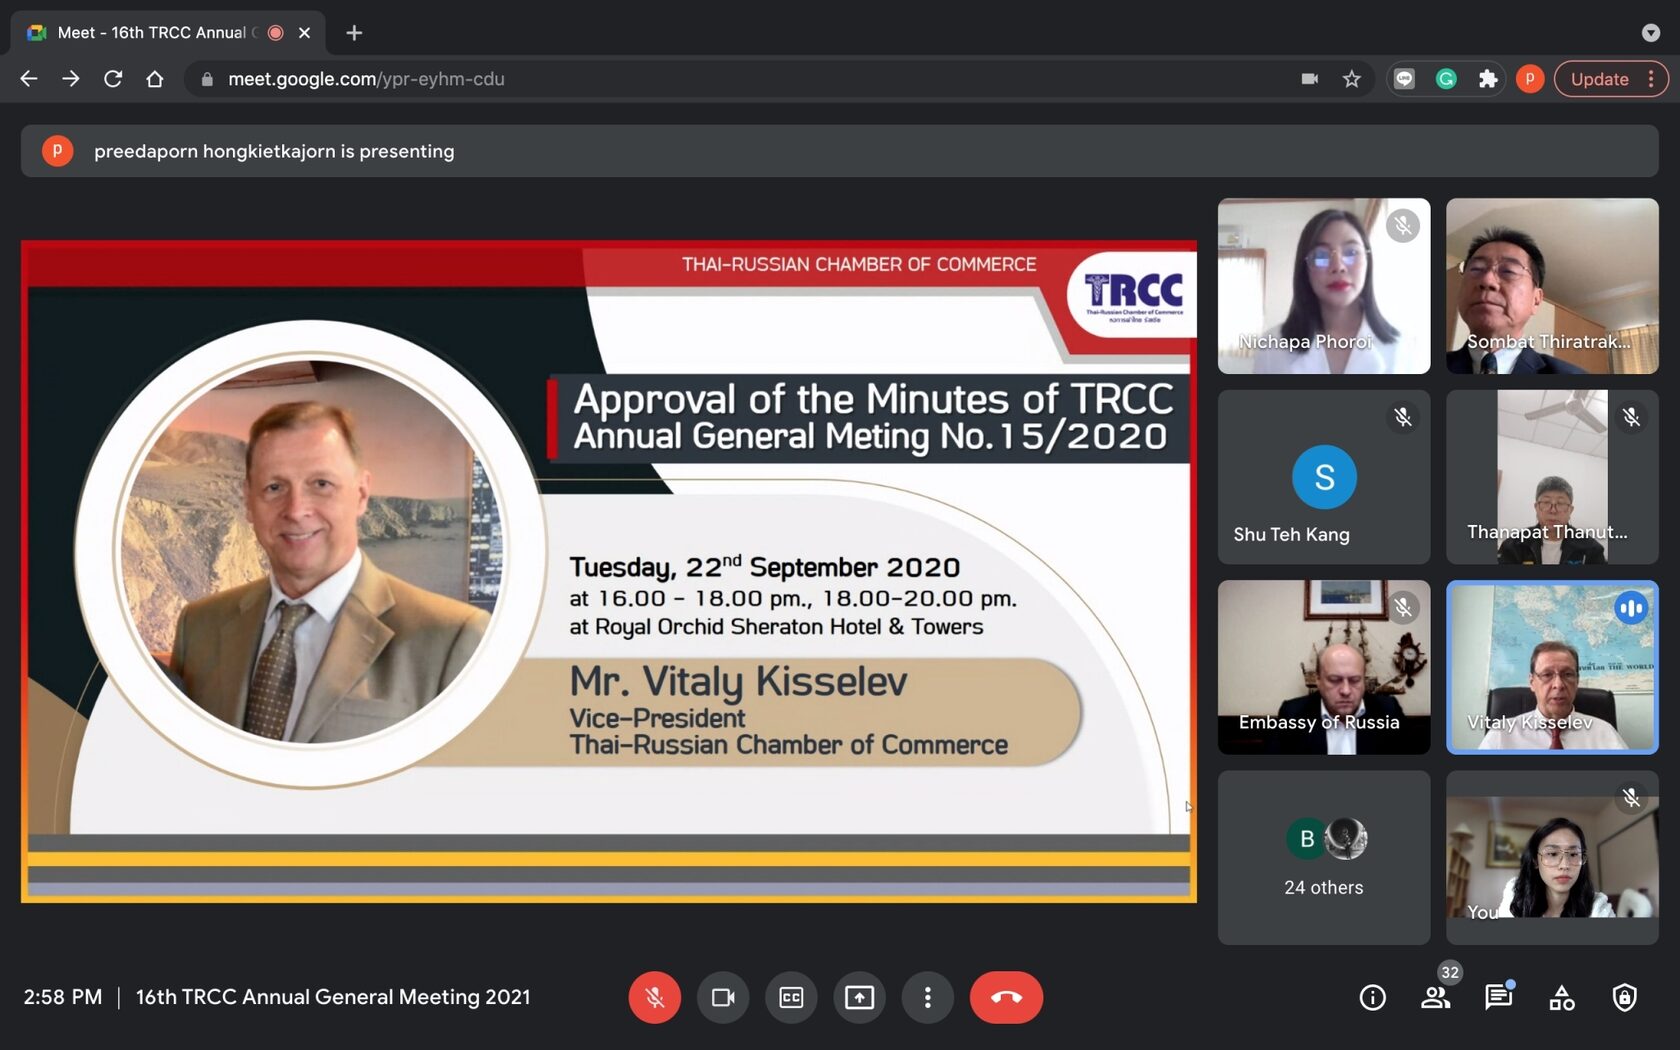Viewport: 1680px width, 1050px height.
Task: Turn off your camera
Action: coord(723,997)
